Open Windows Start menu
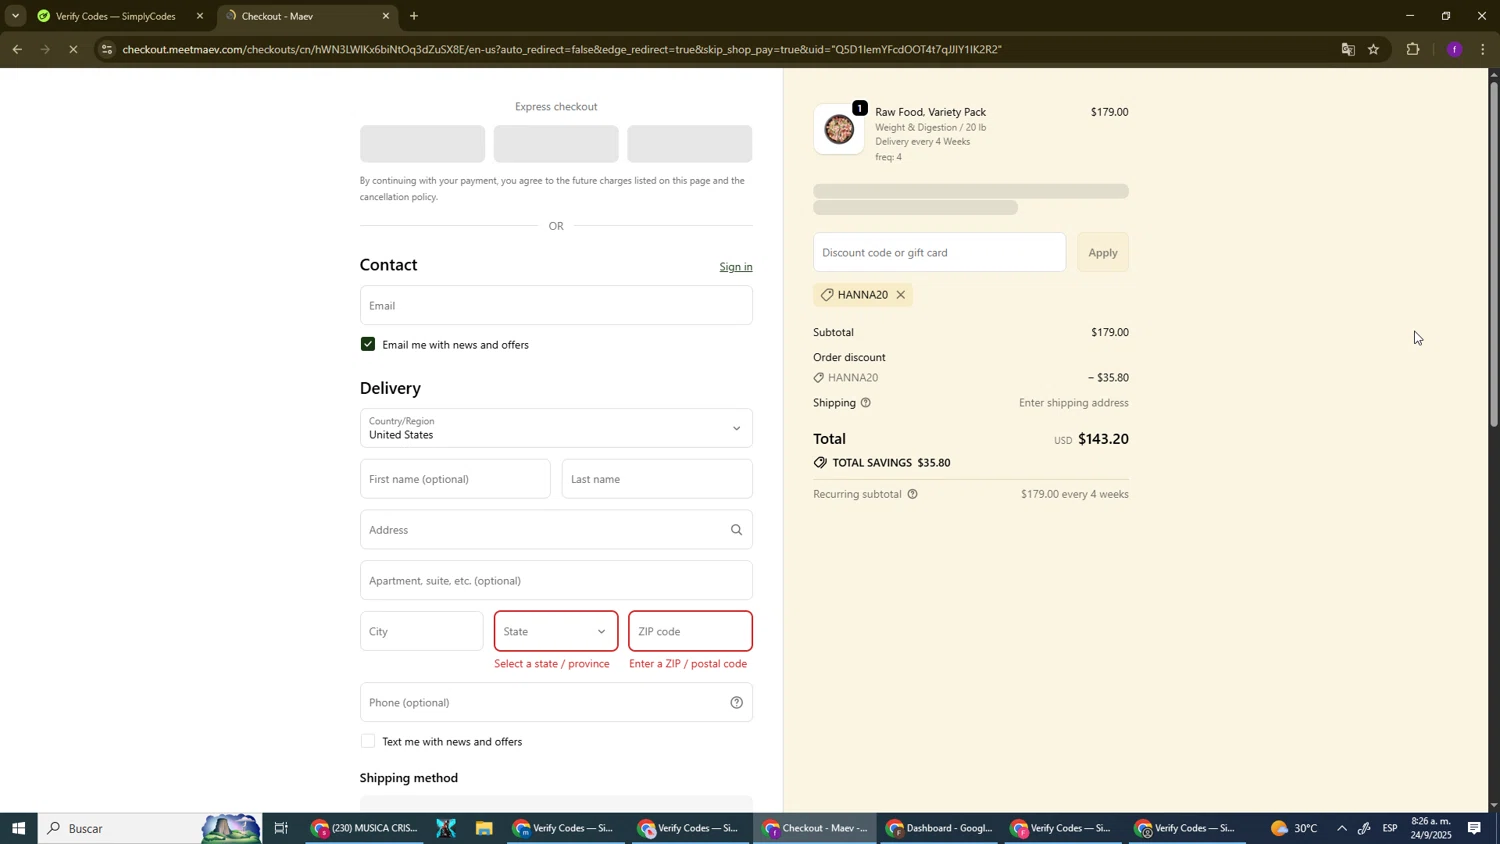1500x844 pixels. point(17,828)
